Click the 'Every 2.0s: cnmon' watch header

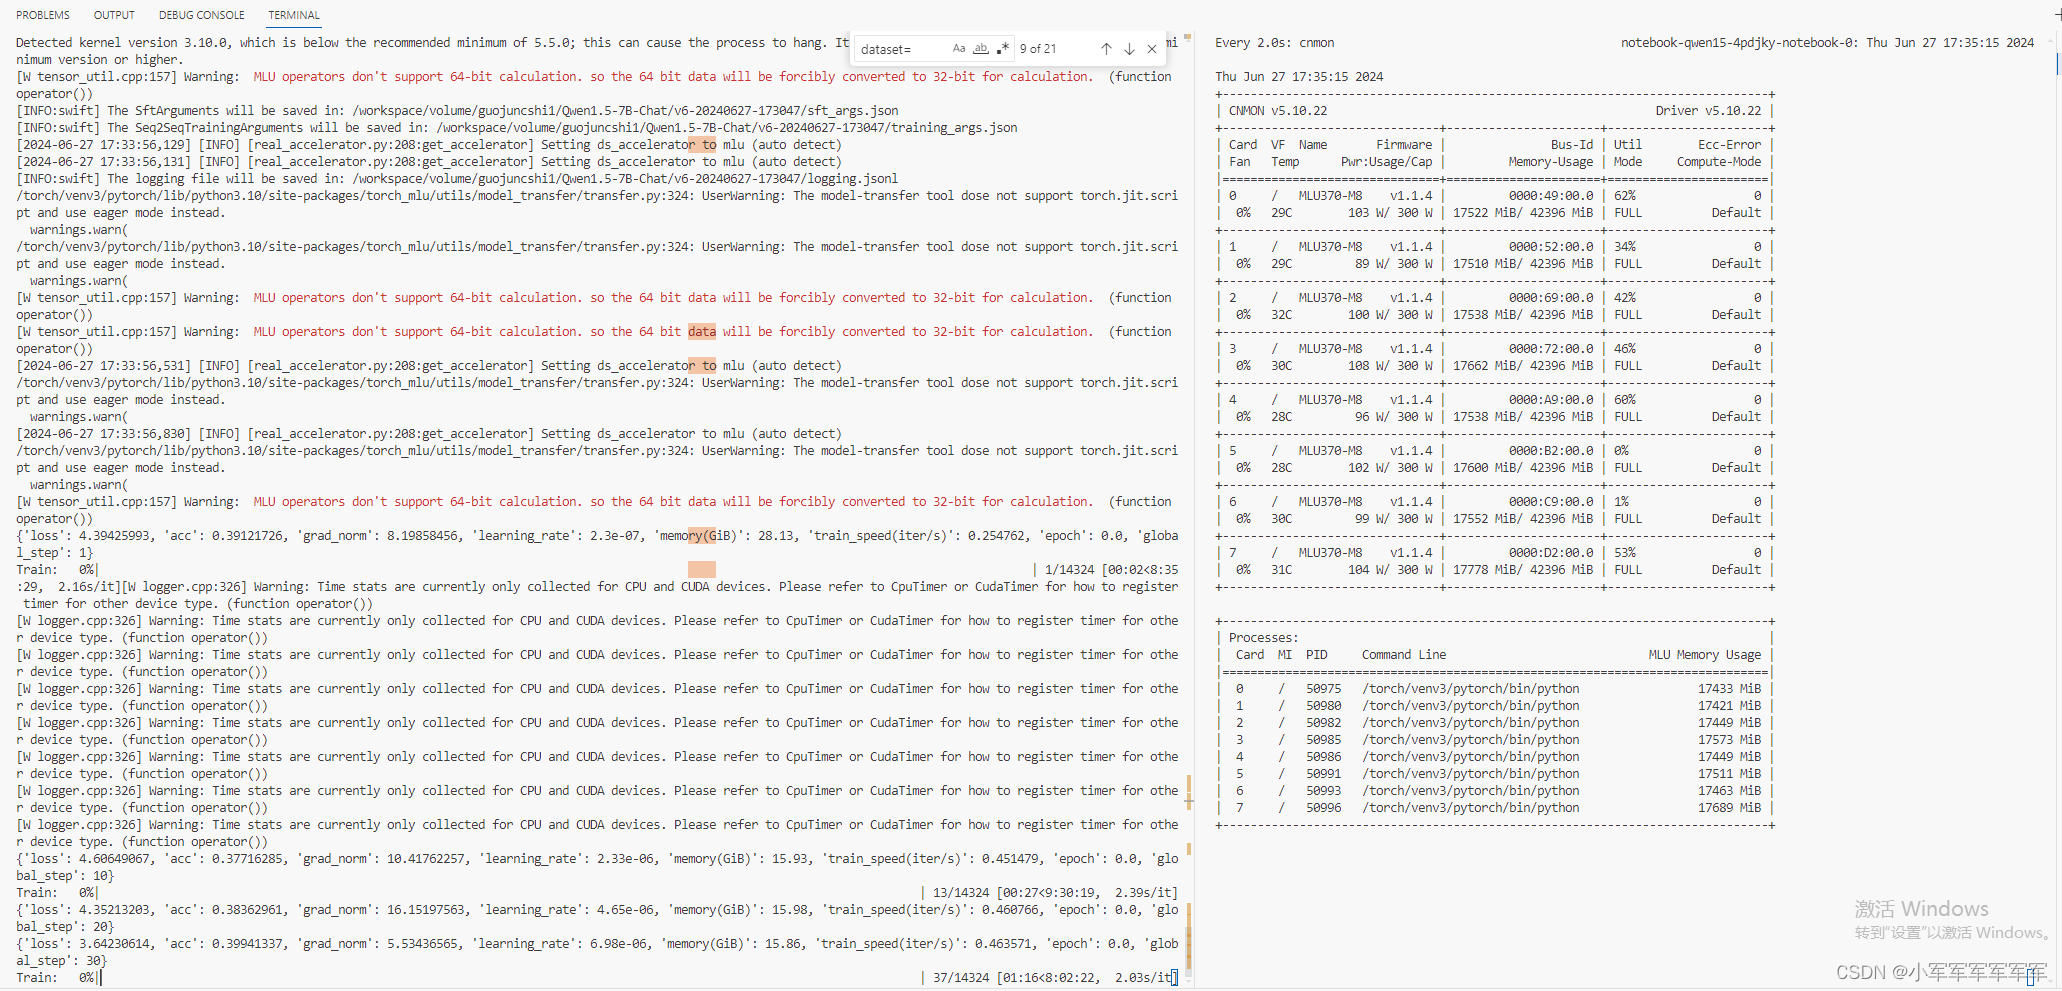pos(1274,42)
